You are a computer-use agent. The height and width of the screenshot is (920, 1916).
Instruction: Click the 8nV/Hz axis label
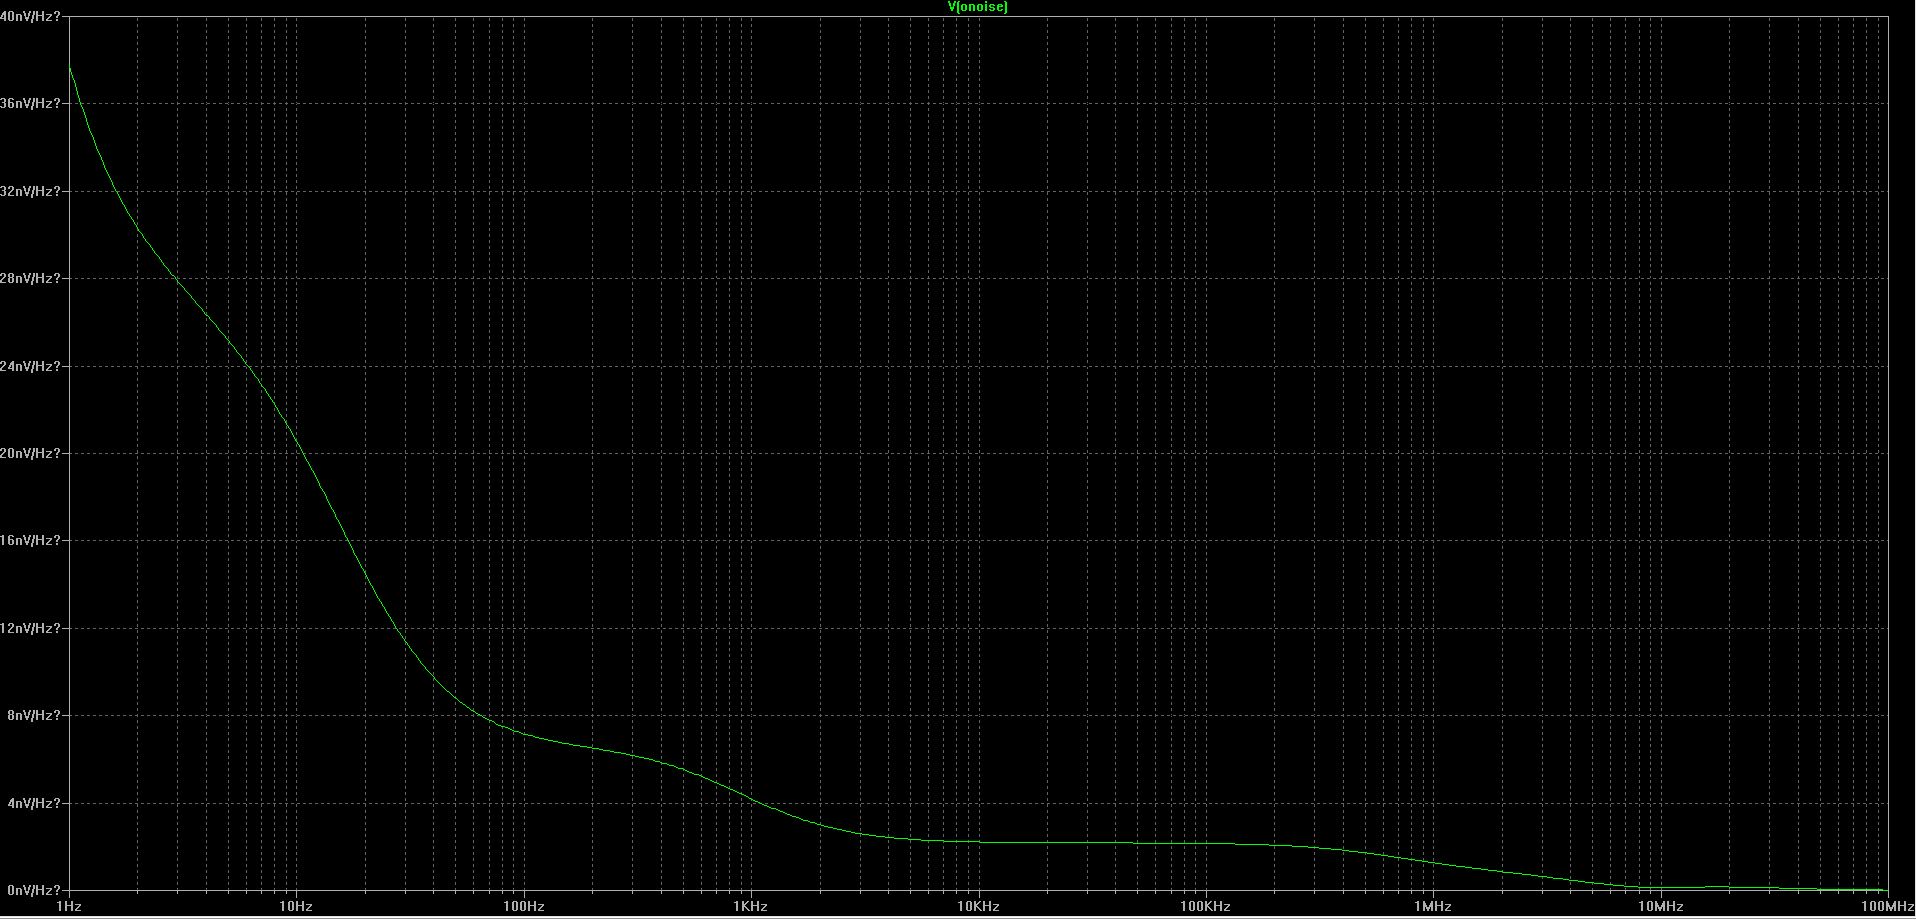tap(33, 715)
